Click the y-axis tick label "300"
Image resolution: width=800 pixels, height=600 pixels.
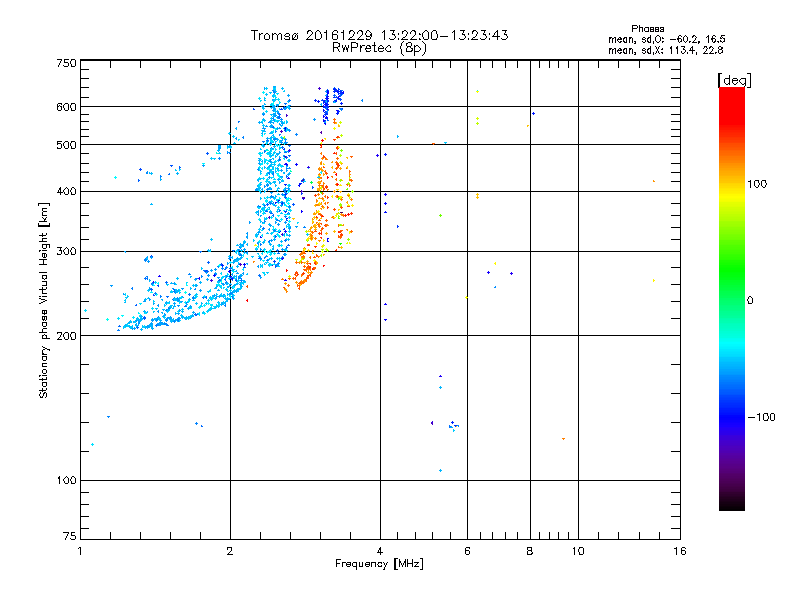[x=66, y=252]
